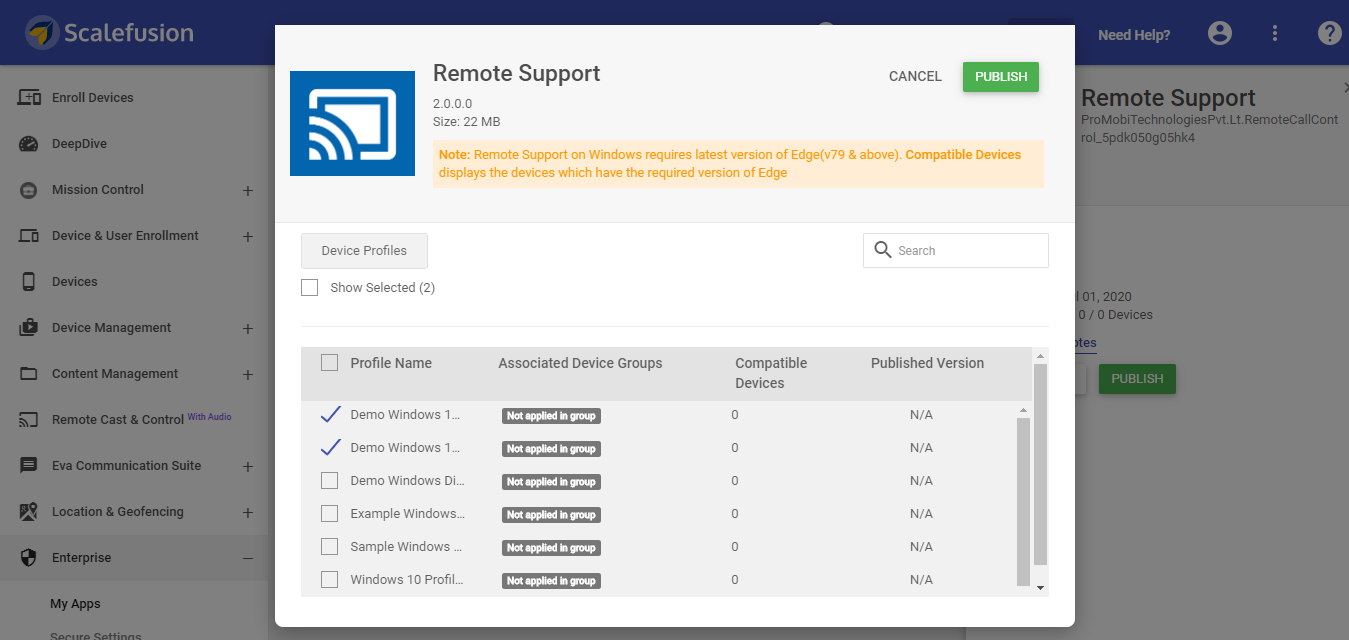Click the Mission Control icon

pos(29,190)
